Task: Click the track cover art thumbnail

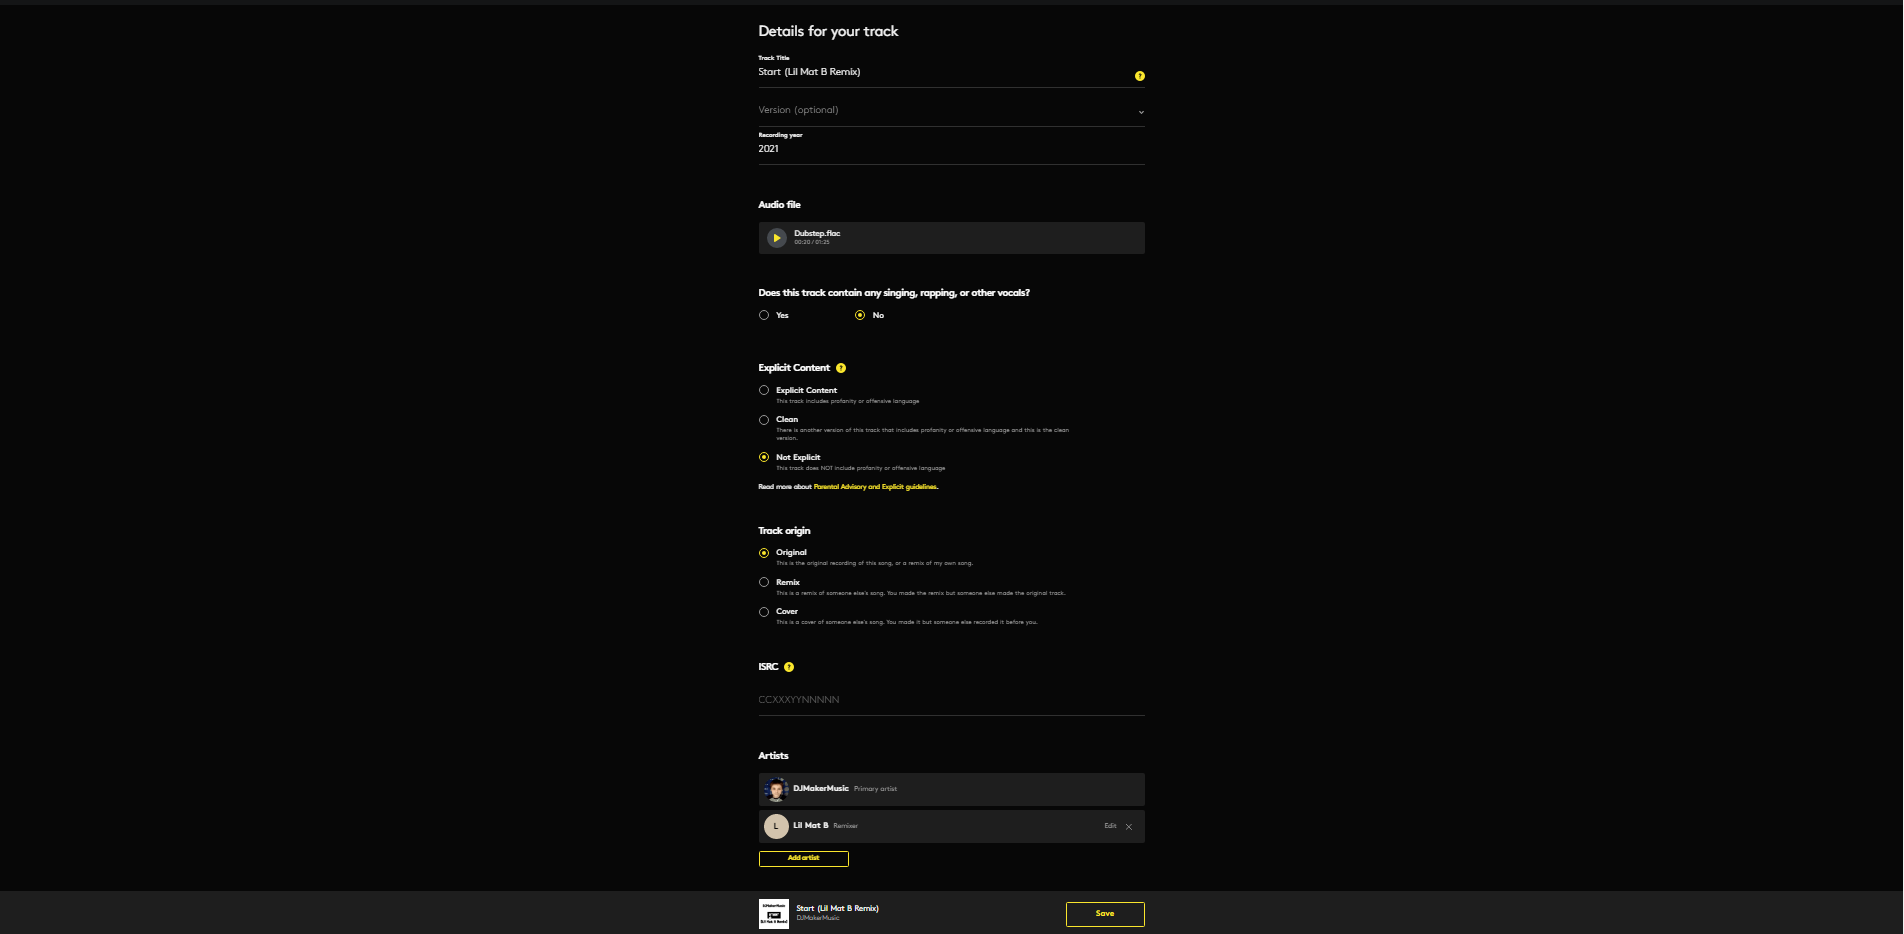Action: click(x=774, y=914)
